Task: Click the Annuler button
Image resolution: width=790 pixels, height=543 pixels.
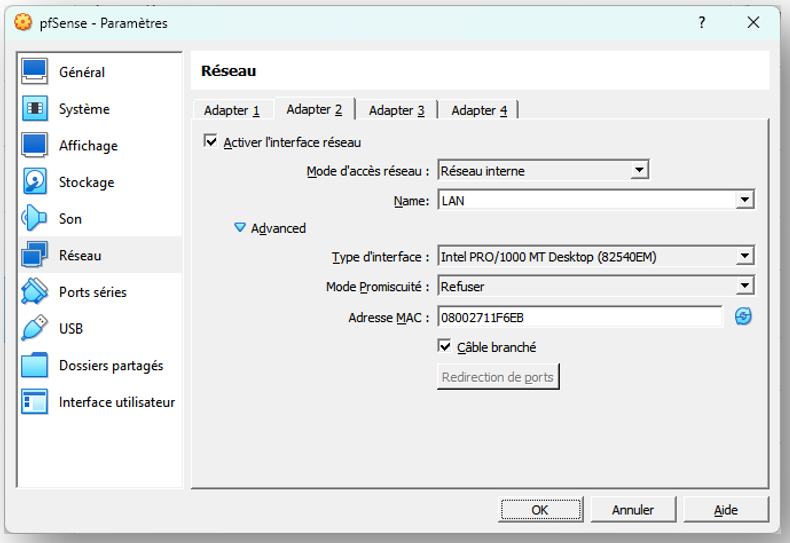Action: point(633,510)
